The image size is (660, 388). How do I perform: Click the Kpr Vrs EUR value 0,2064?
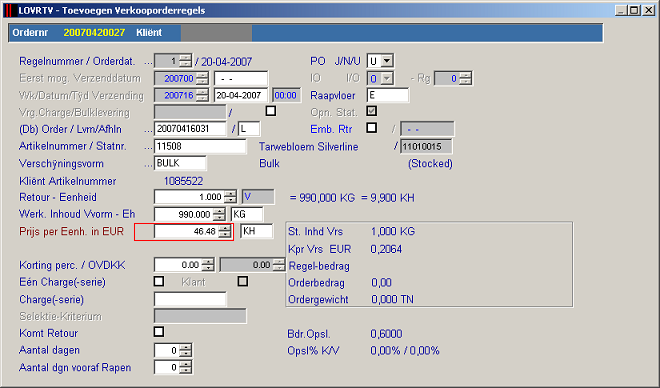pyautogui.click(x=386, y=249)
